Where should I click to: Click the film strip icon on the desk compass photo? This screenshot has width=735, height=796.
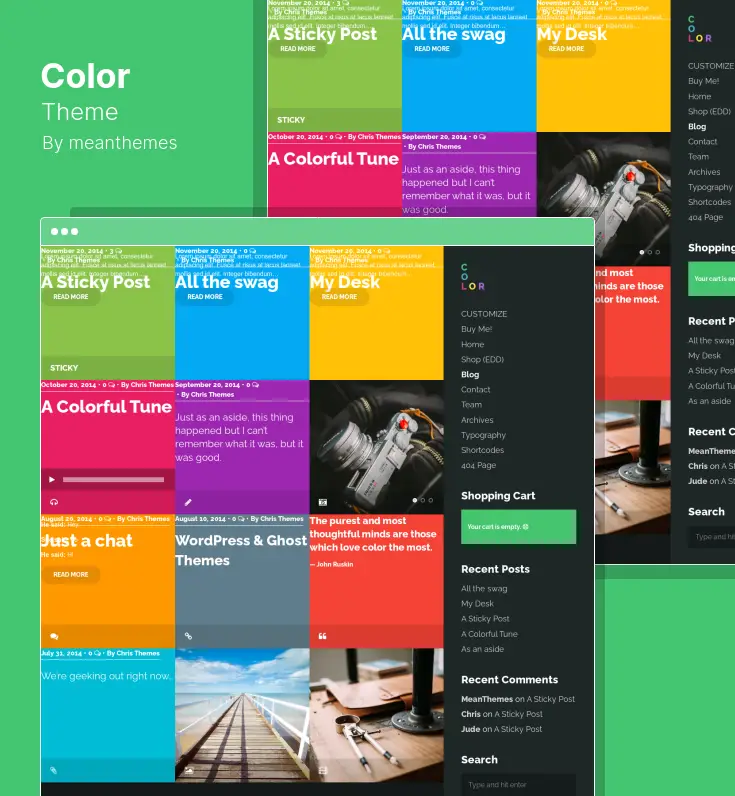click(322, 770)
